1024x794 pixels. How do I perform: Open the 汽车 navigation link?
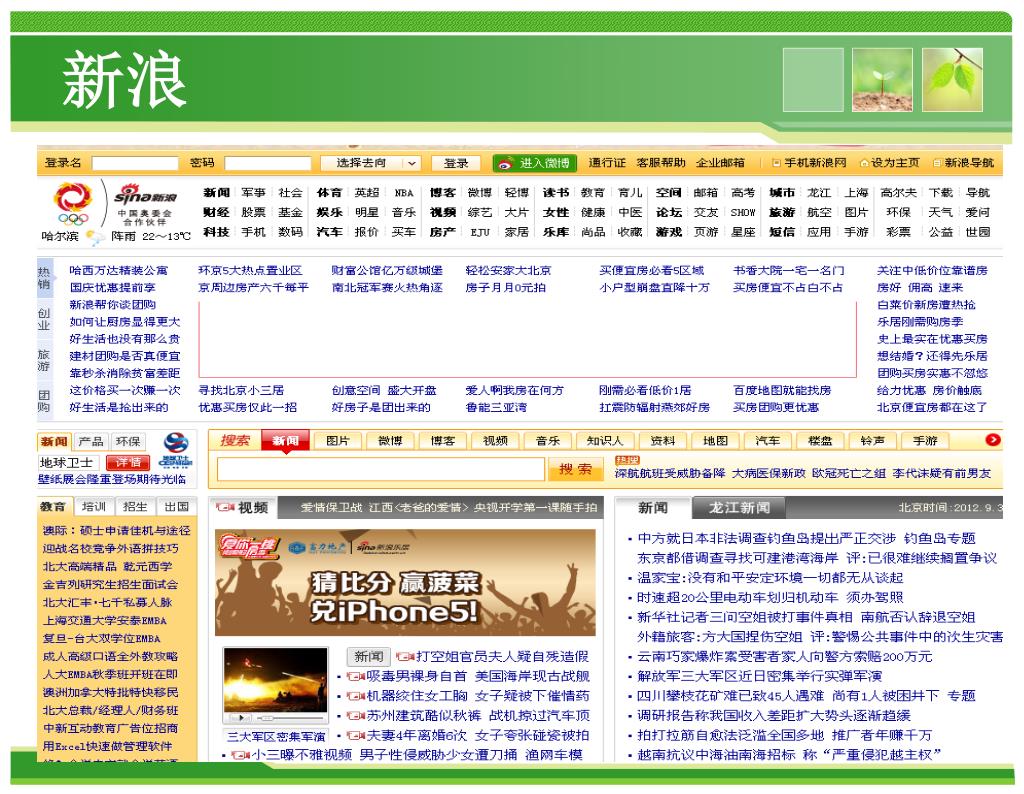329,232
